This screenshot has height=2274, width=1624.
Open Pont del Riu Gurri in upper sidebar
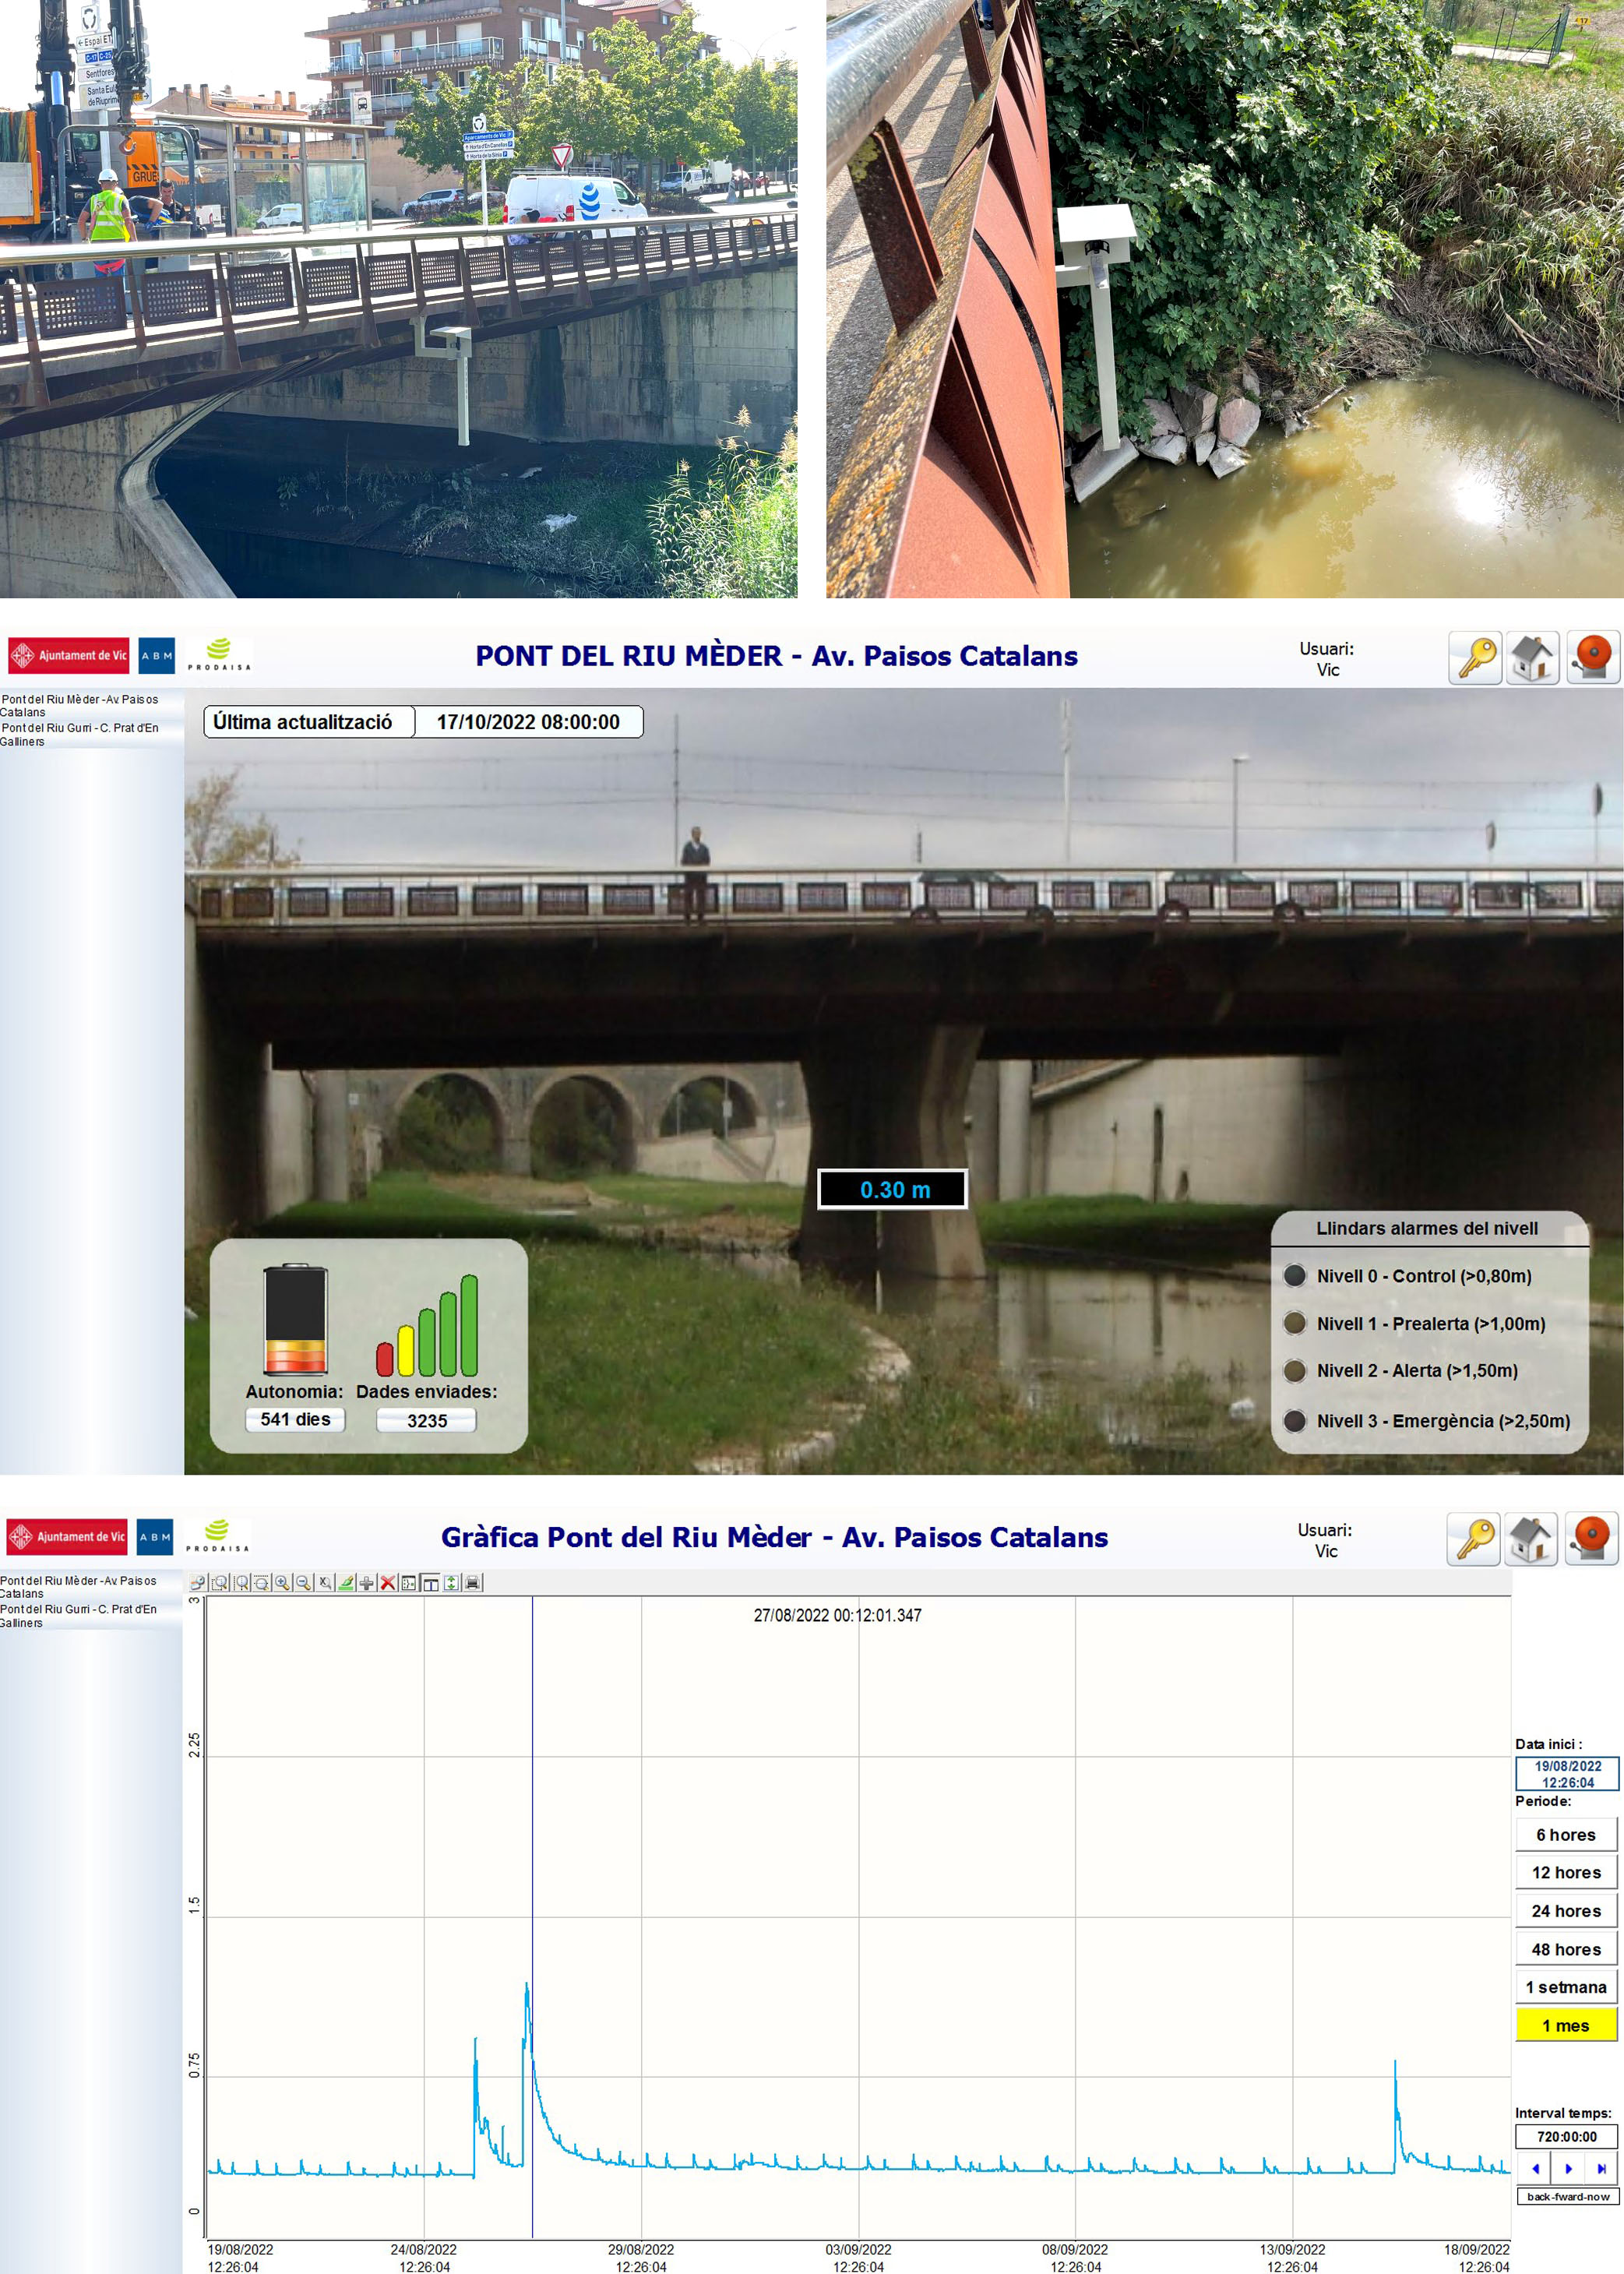pyautogui.click(x=79, y=734)
